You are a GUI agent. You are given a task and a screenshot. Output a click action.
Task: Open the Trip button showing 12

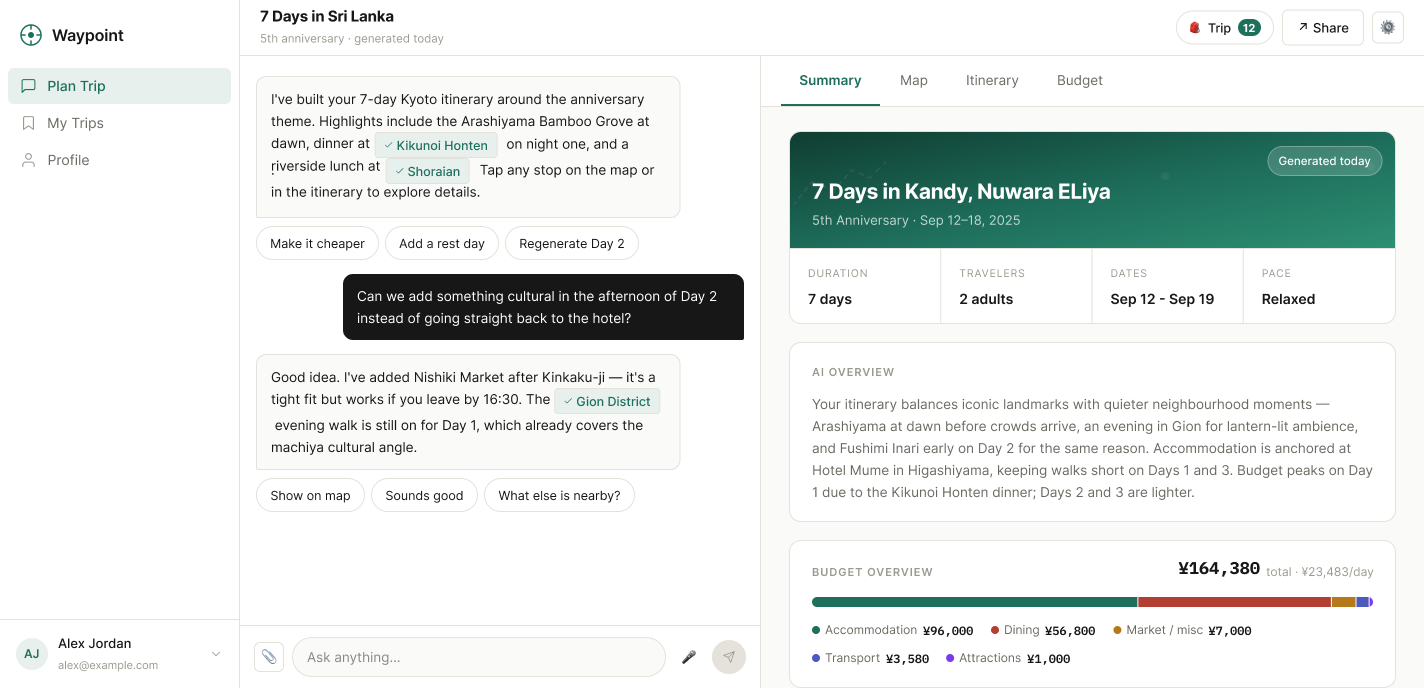[x=1224, y=28]
